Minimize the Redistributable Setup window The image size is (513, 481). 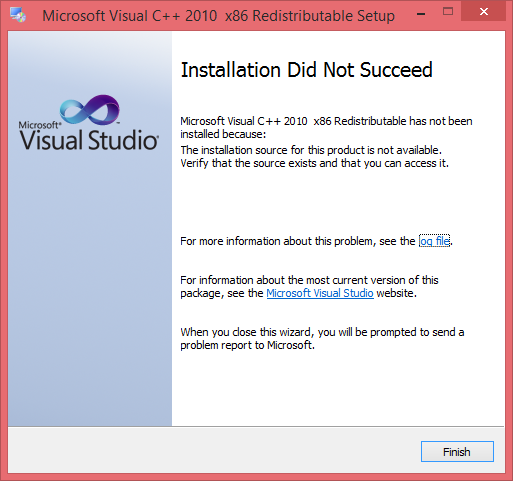(x=421, y=14)
